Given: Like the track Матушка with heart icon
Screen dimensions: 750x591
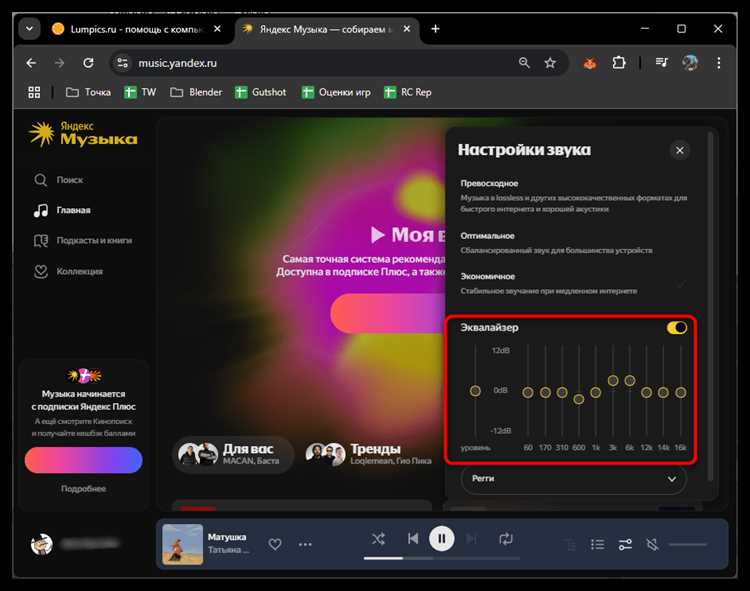Looking at the screenshot, I should click(x=275, y=544).
